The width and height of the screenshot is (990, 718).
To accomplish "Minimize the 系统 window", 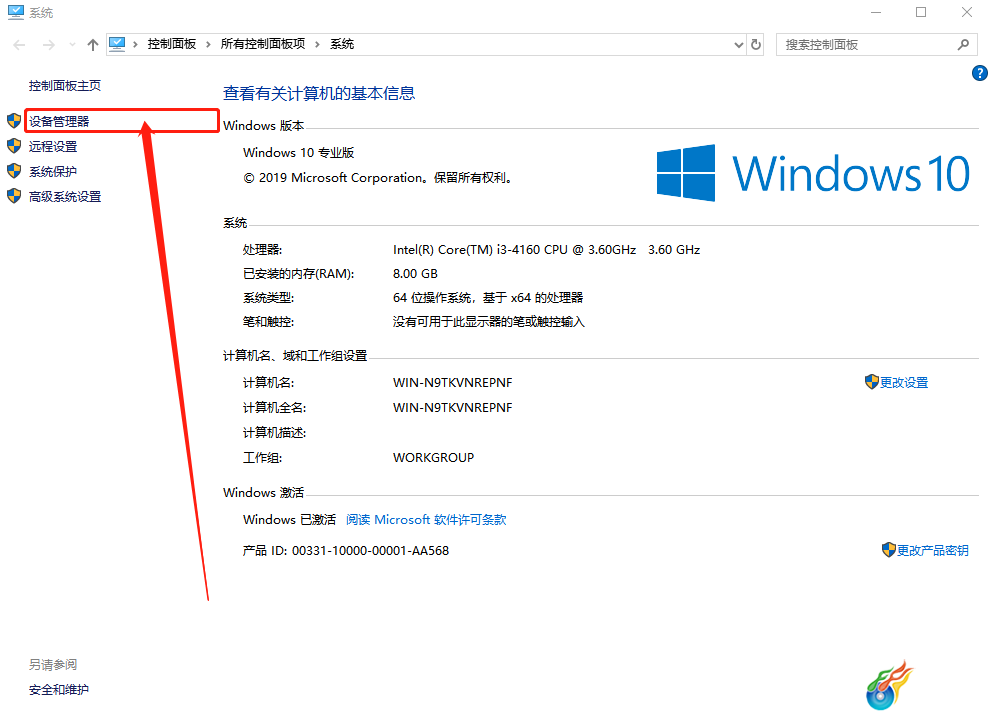I will point(876,13).
